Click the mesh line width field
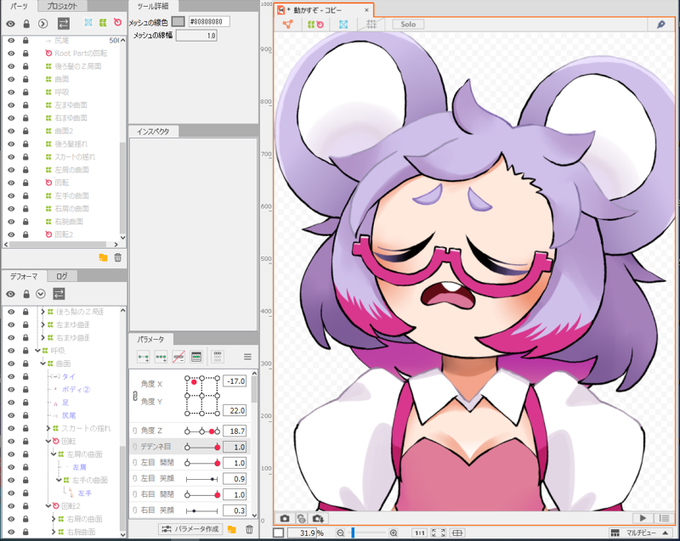Image resolution: width=680 pixels, height=541 pixels. click(196, 36)
